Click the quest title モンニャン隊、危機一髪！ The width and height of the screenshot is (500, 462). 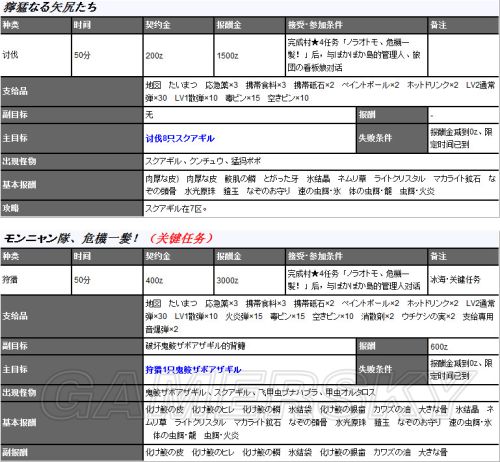(71, 238)
